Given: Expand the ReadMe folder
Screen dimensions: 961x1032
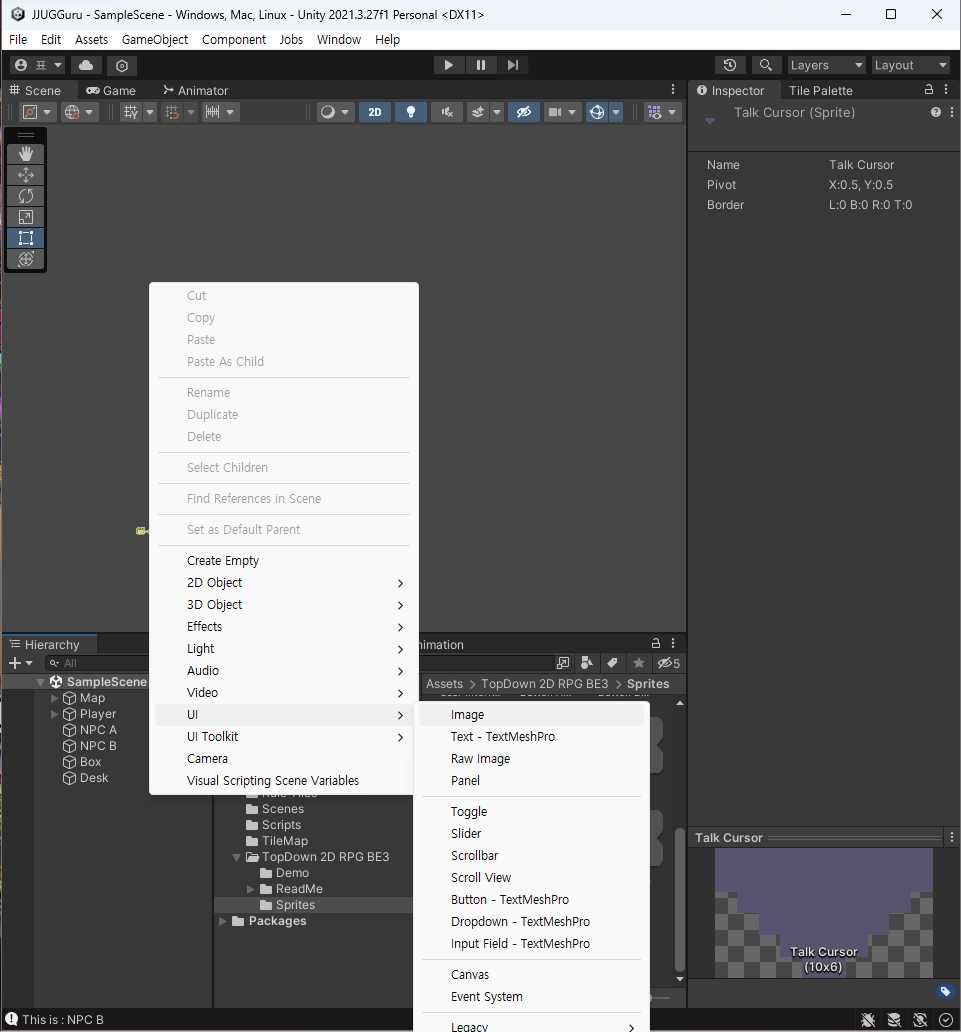Looking at the screenshot, I should pos(250,889).
